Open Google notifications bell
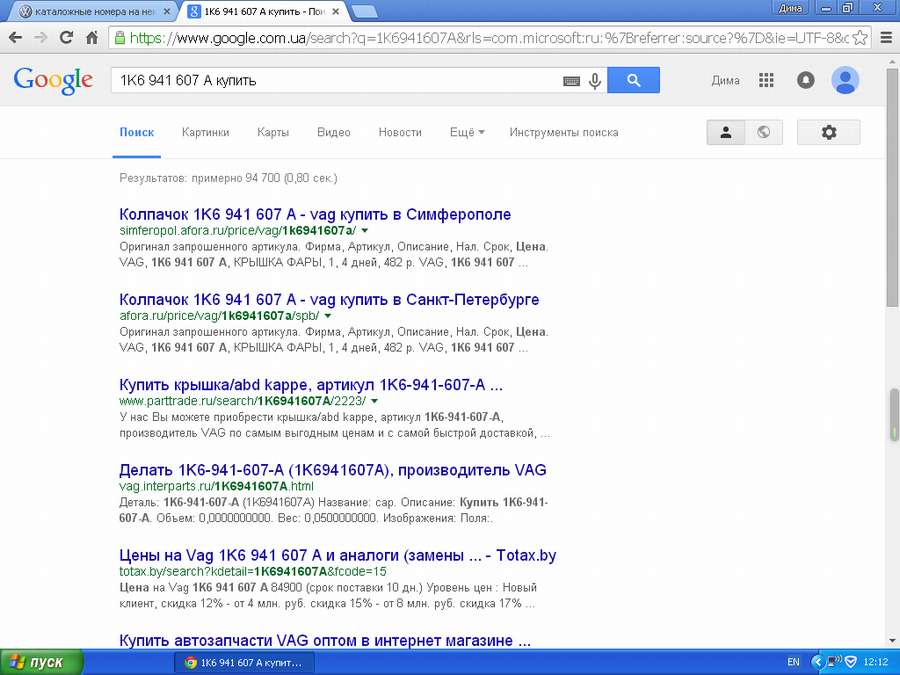 coord(806,81)
